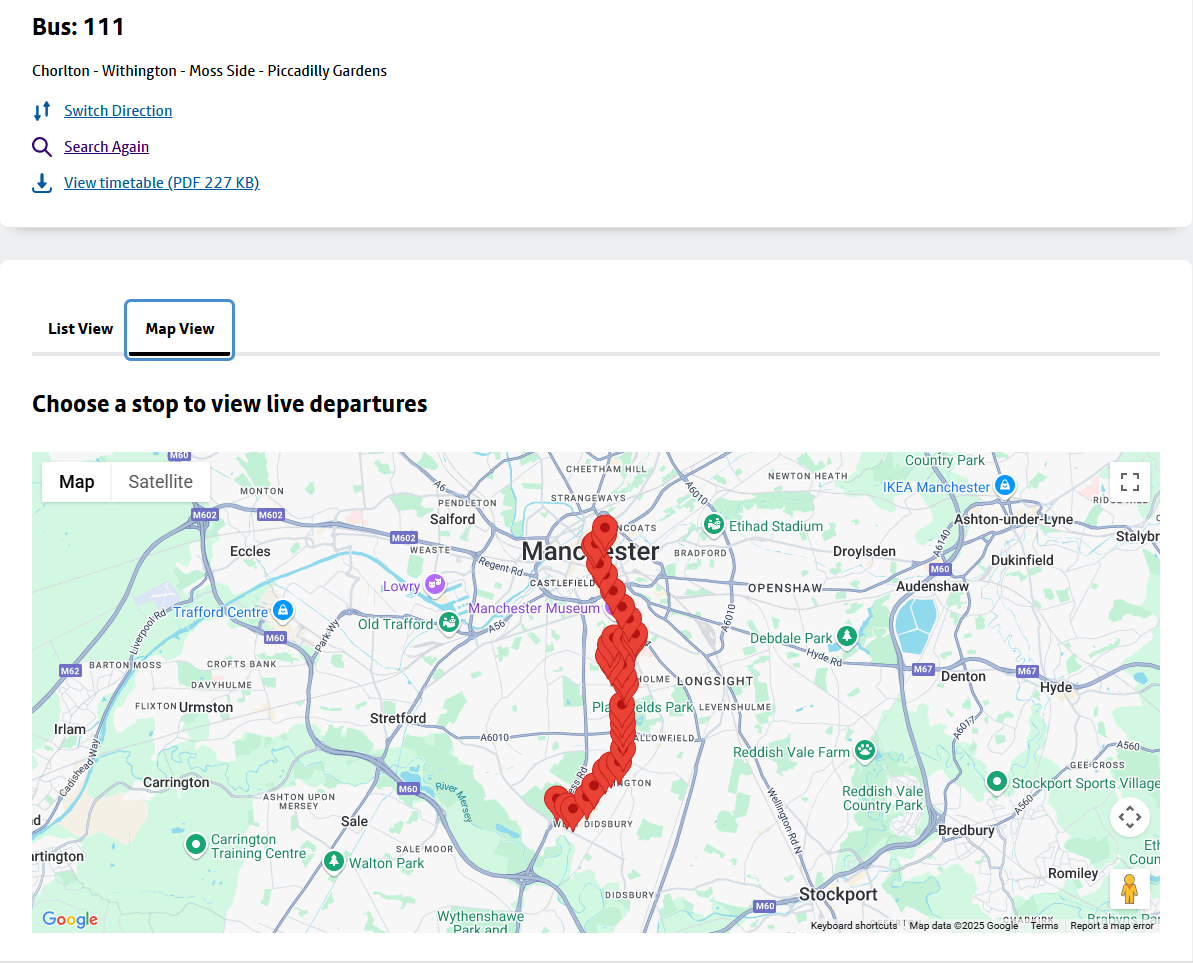Open Keyboard shortcuts for map
Screen dimensions: 1193x963
(x=854, y=926)
